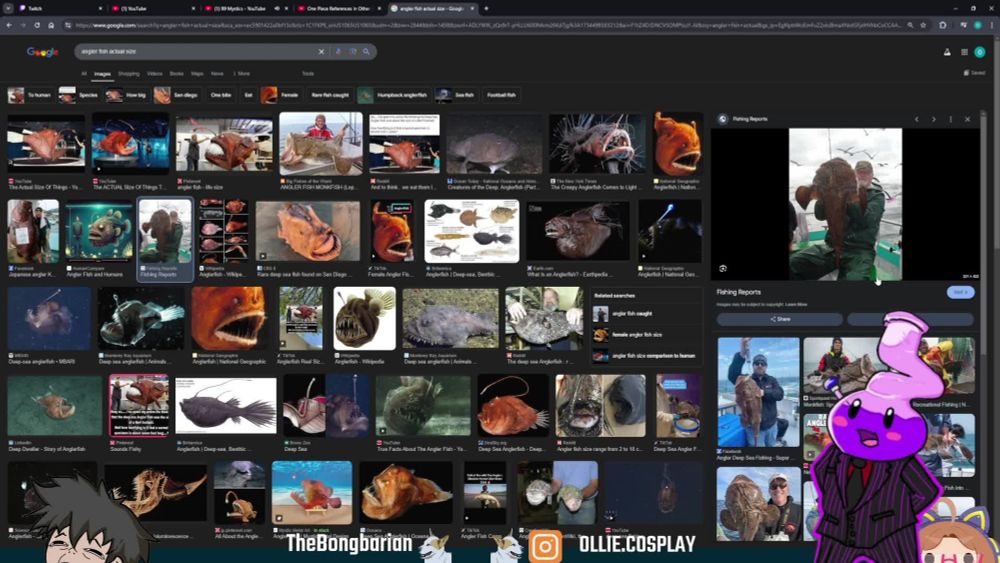Open the Angler Deep Sea Fishing related image

click(758, 392)
